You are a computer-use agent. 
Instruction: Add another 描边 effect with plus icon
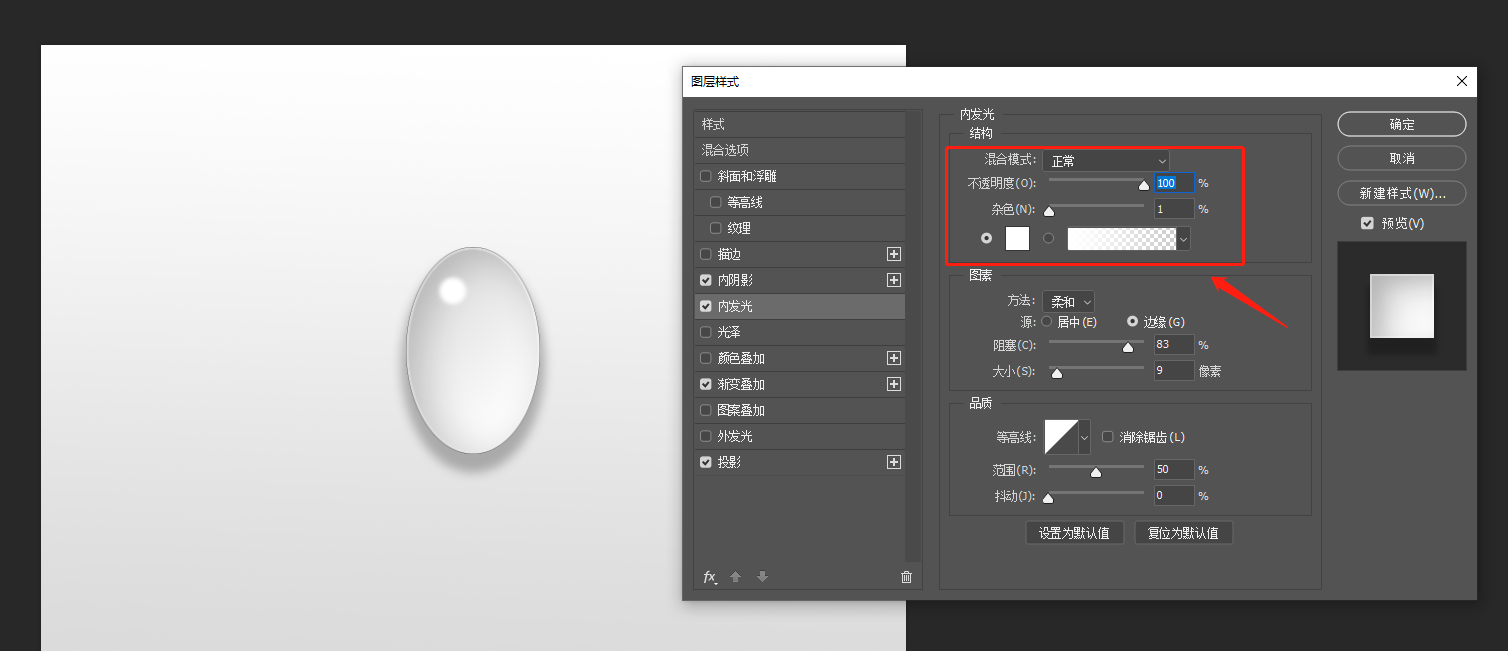[x=894, y=254]
